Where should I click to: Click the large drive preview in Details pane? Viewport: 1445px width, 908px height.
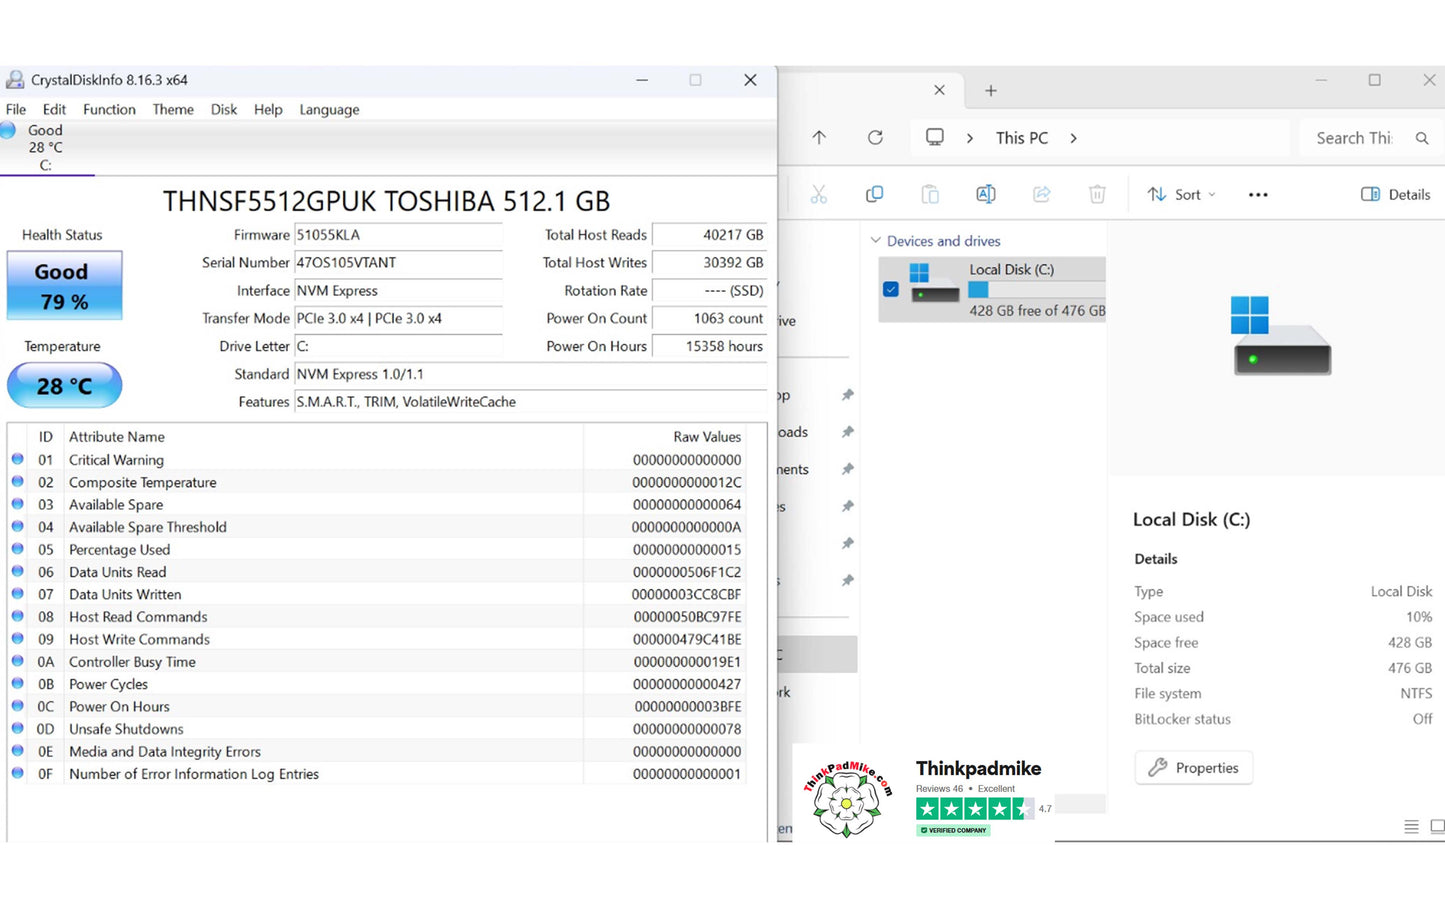1283,336
